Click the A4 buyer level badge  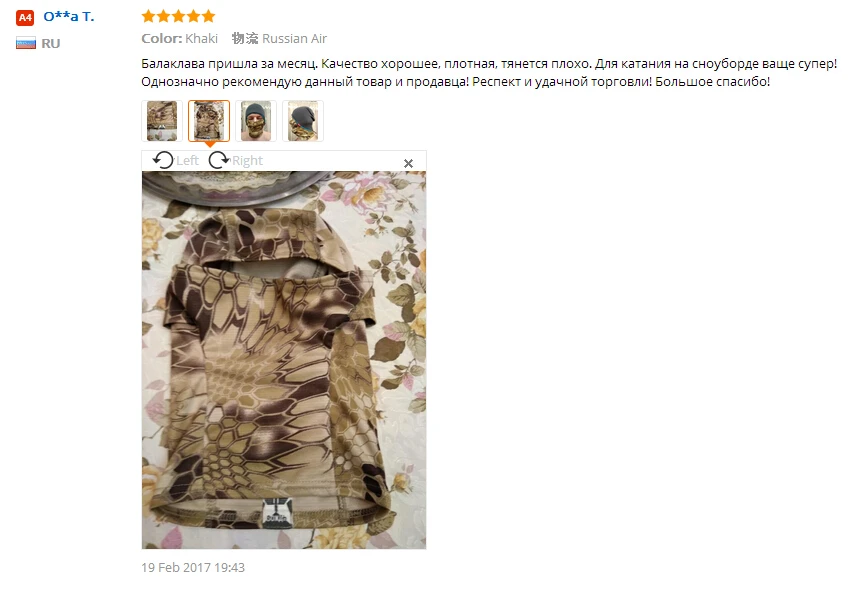(x=25, y=18)
